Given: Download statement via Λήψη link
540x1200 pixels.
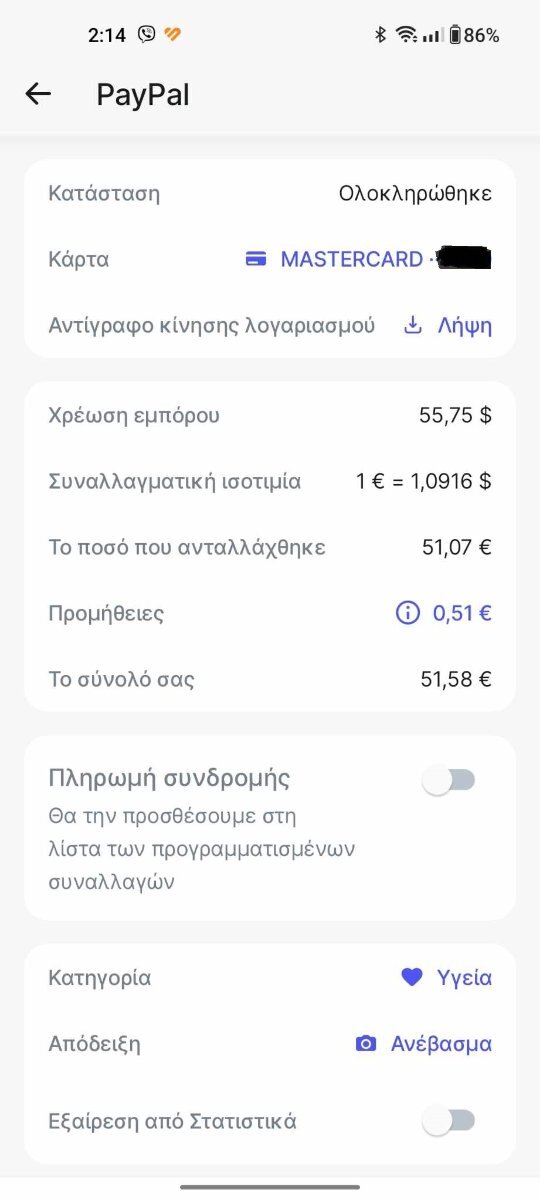Looking at the screenshot, I should coord(465,326).
